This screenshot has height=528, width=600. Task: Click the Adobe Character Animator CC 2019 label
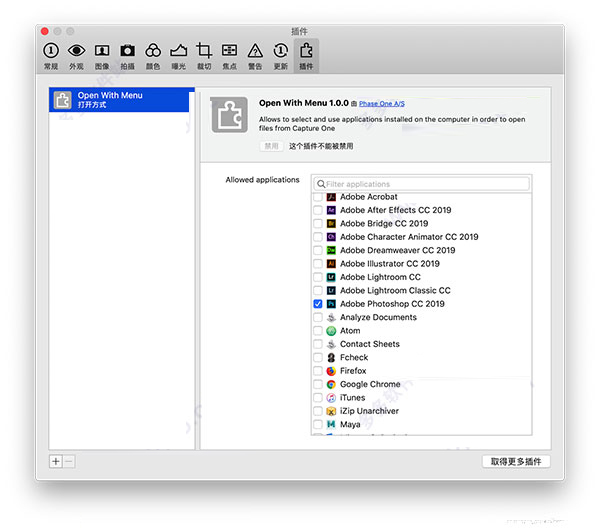(x=409, y=237)
